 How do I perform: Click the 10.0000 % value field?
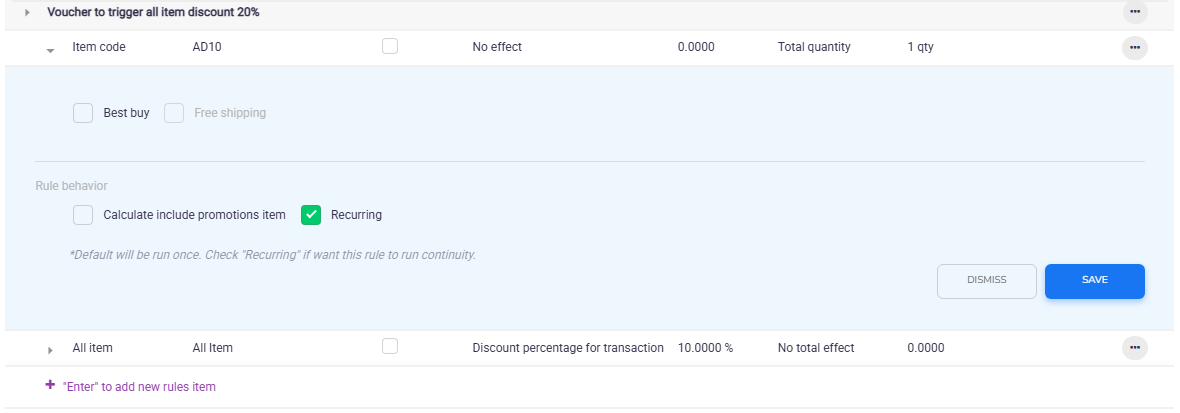tap(705, 348)
